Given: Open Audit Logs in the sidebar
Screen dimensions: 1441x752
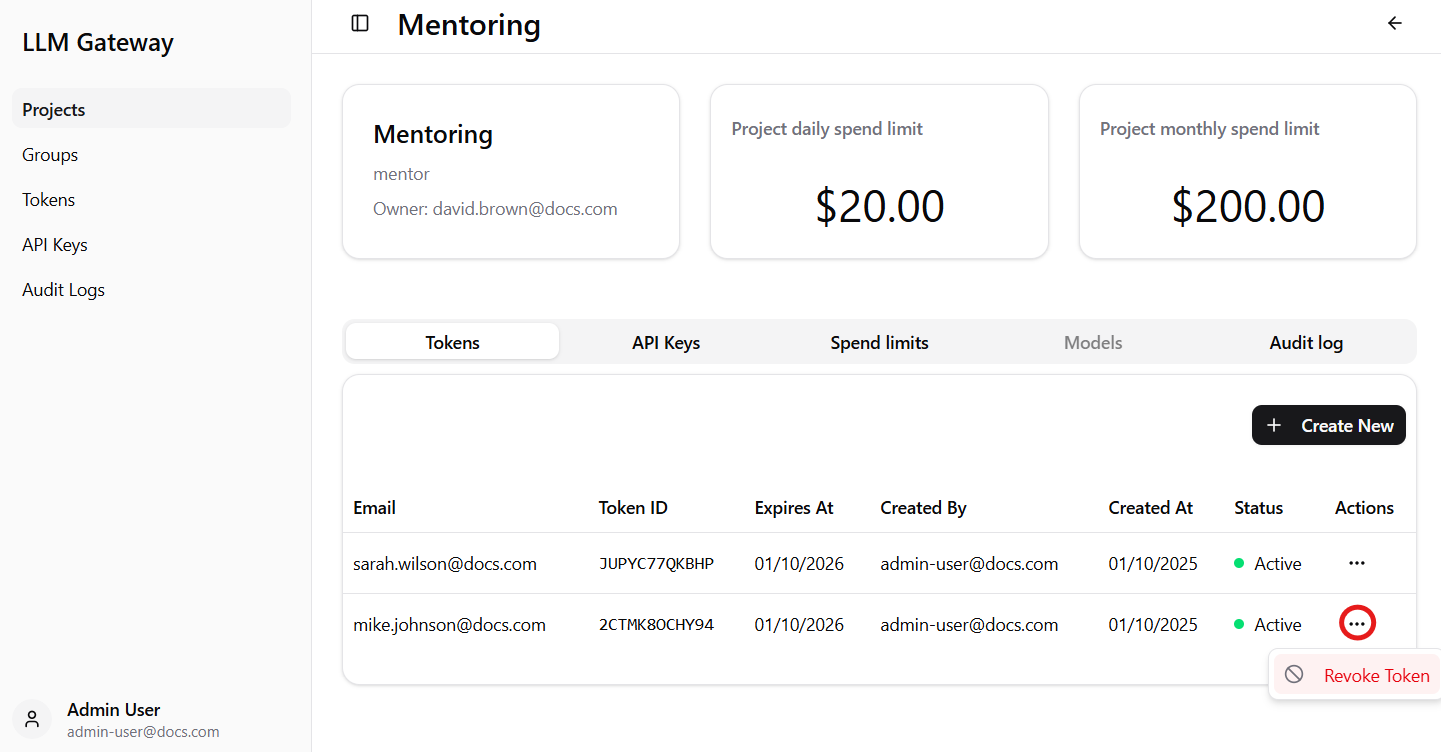Looking at the screenshot, I should click(x=63, y=290).
